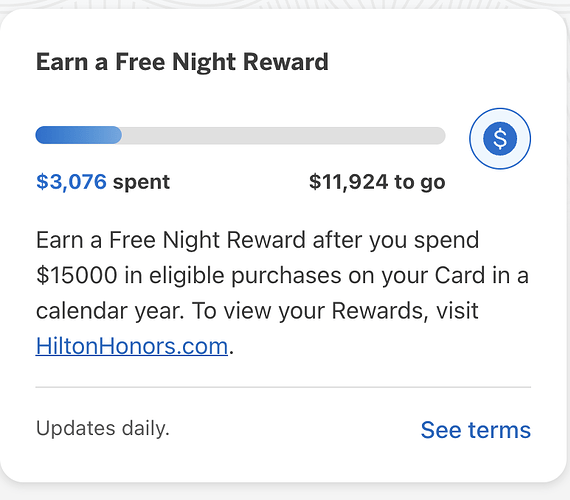Click the light ring around the dollar icon

pos(500,116)
